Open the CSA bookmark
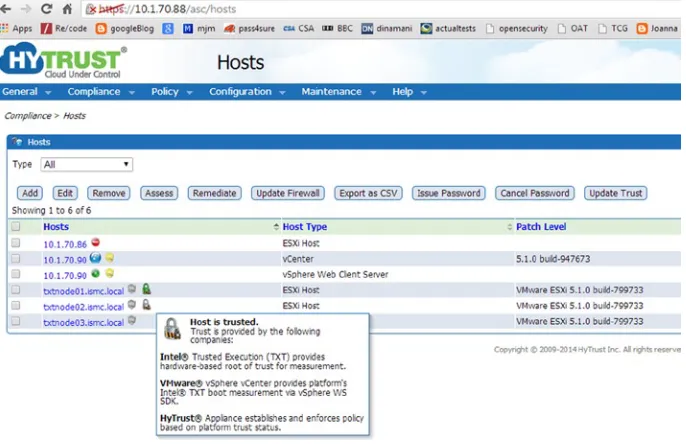The image size is (686, 444). pos(299,29)
